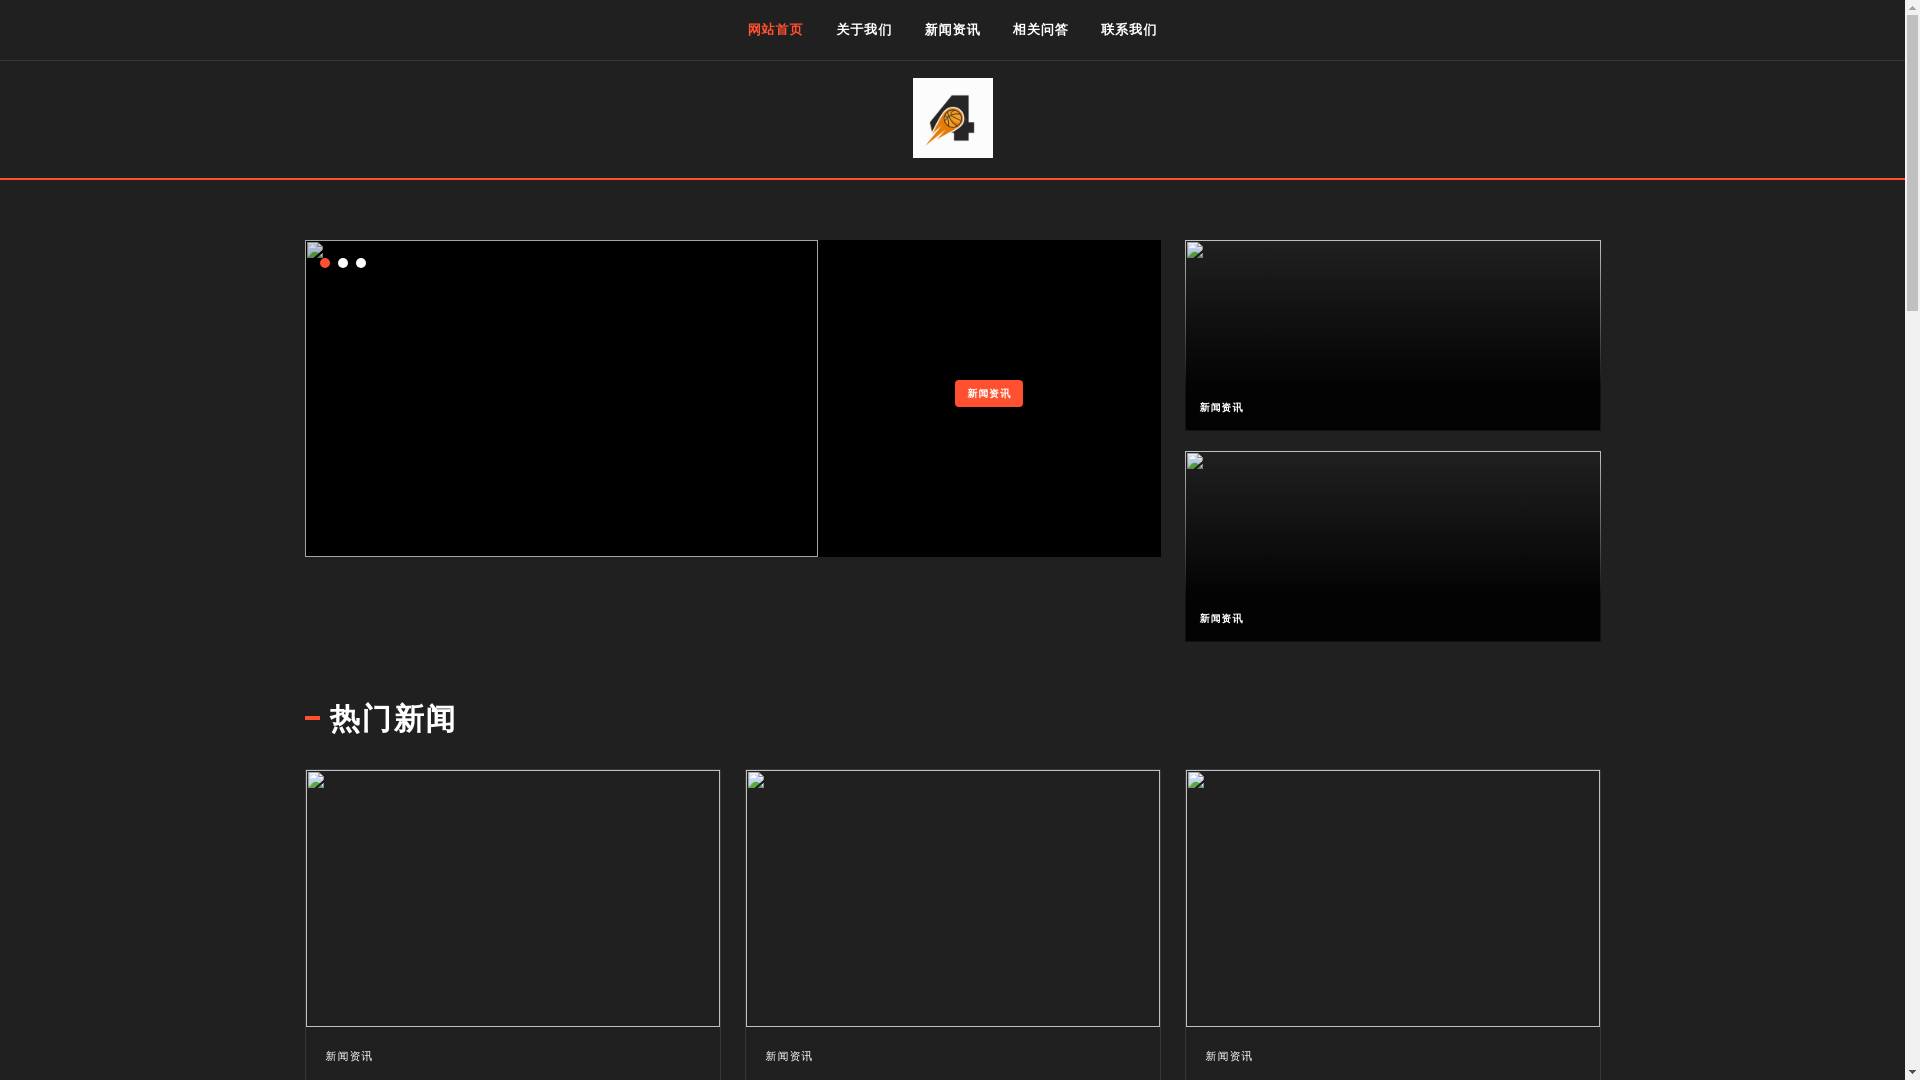Click 新闻资讯 tag under second hot news card

789,1056
